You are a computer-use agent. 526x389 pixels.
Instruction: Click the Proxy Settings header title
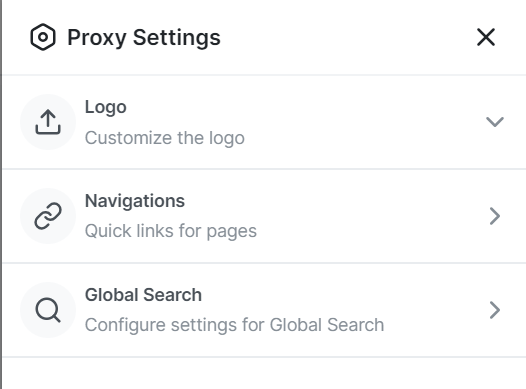144,37
